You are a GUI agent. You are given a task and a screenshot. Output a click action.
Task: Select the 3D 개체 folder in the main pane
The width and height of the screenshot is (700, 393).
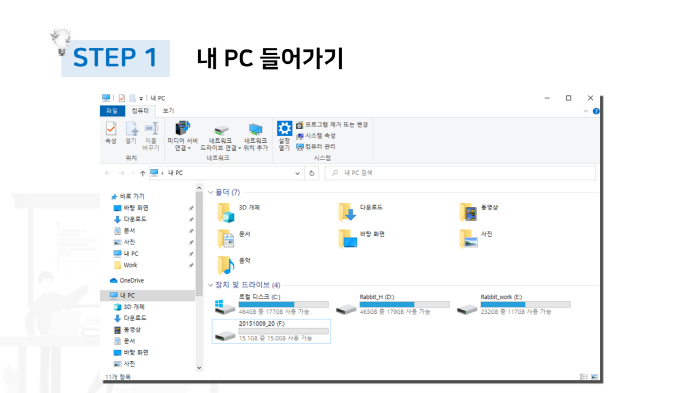pyautogui.click(x=239, y=212)
